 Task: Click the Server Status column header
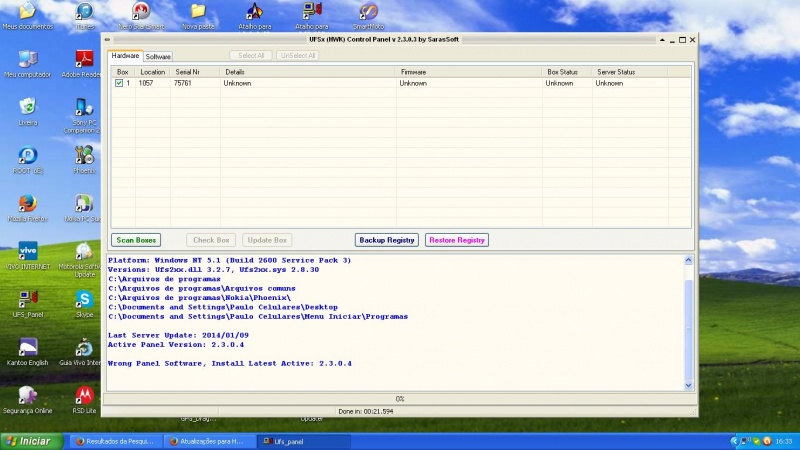(x=630, y=72)
